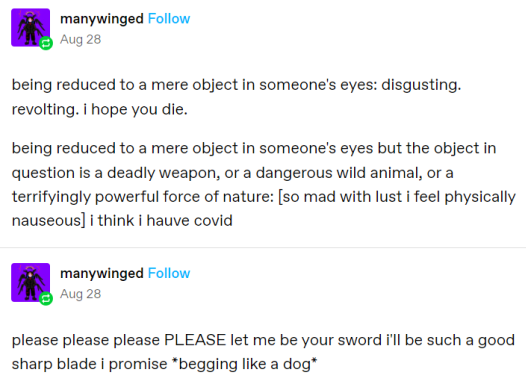Click the line starting "question is a deadly weapon"
This screenshot has width=526, height=385.
[232, 173]
